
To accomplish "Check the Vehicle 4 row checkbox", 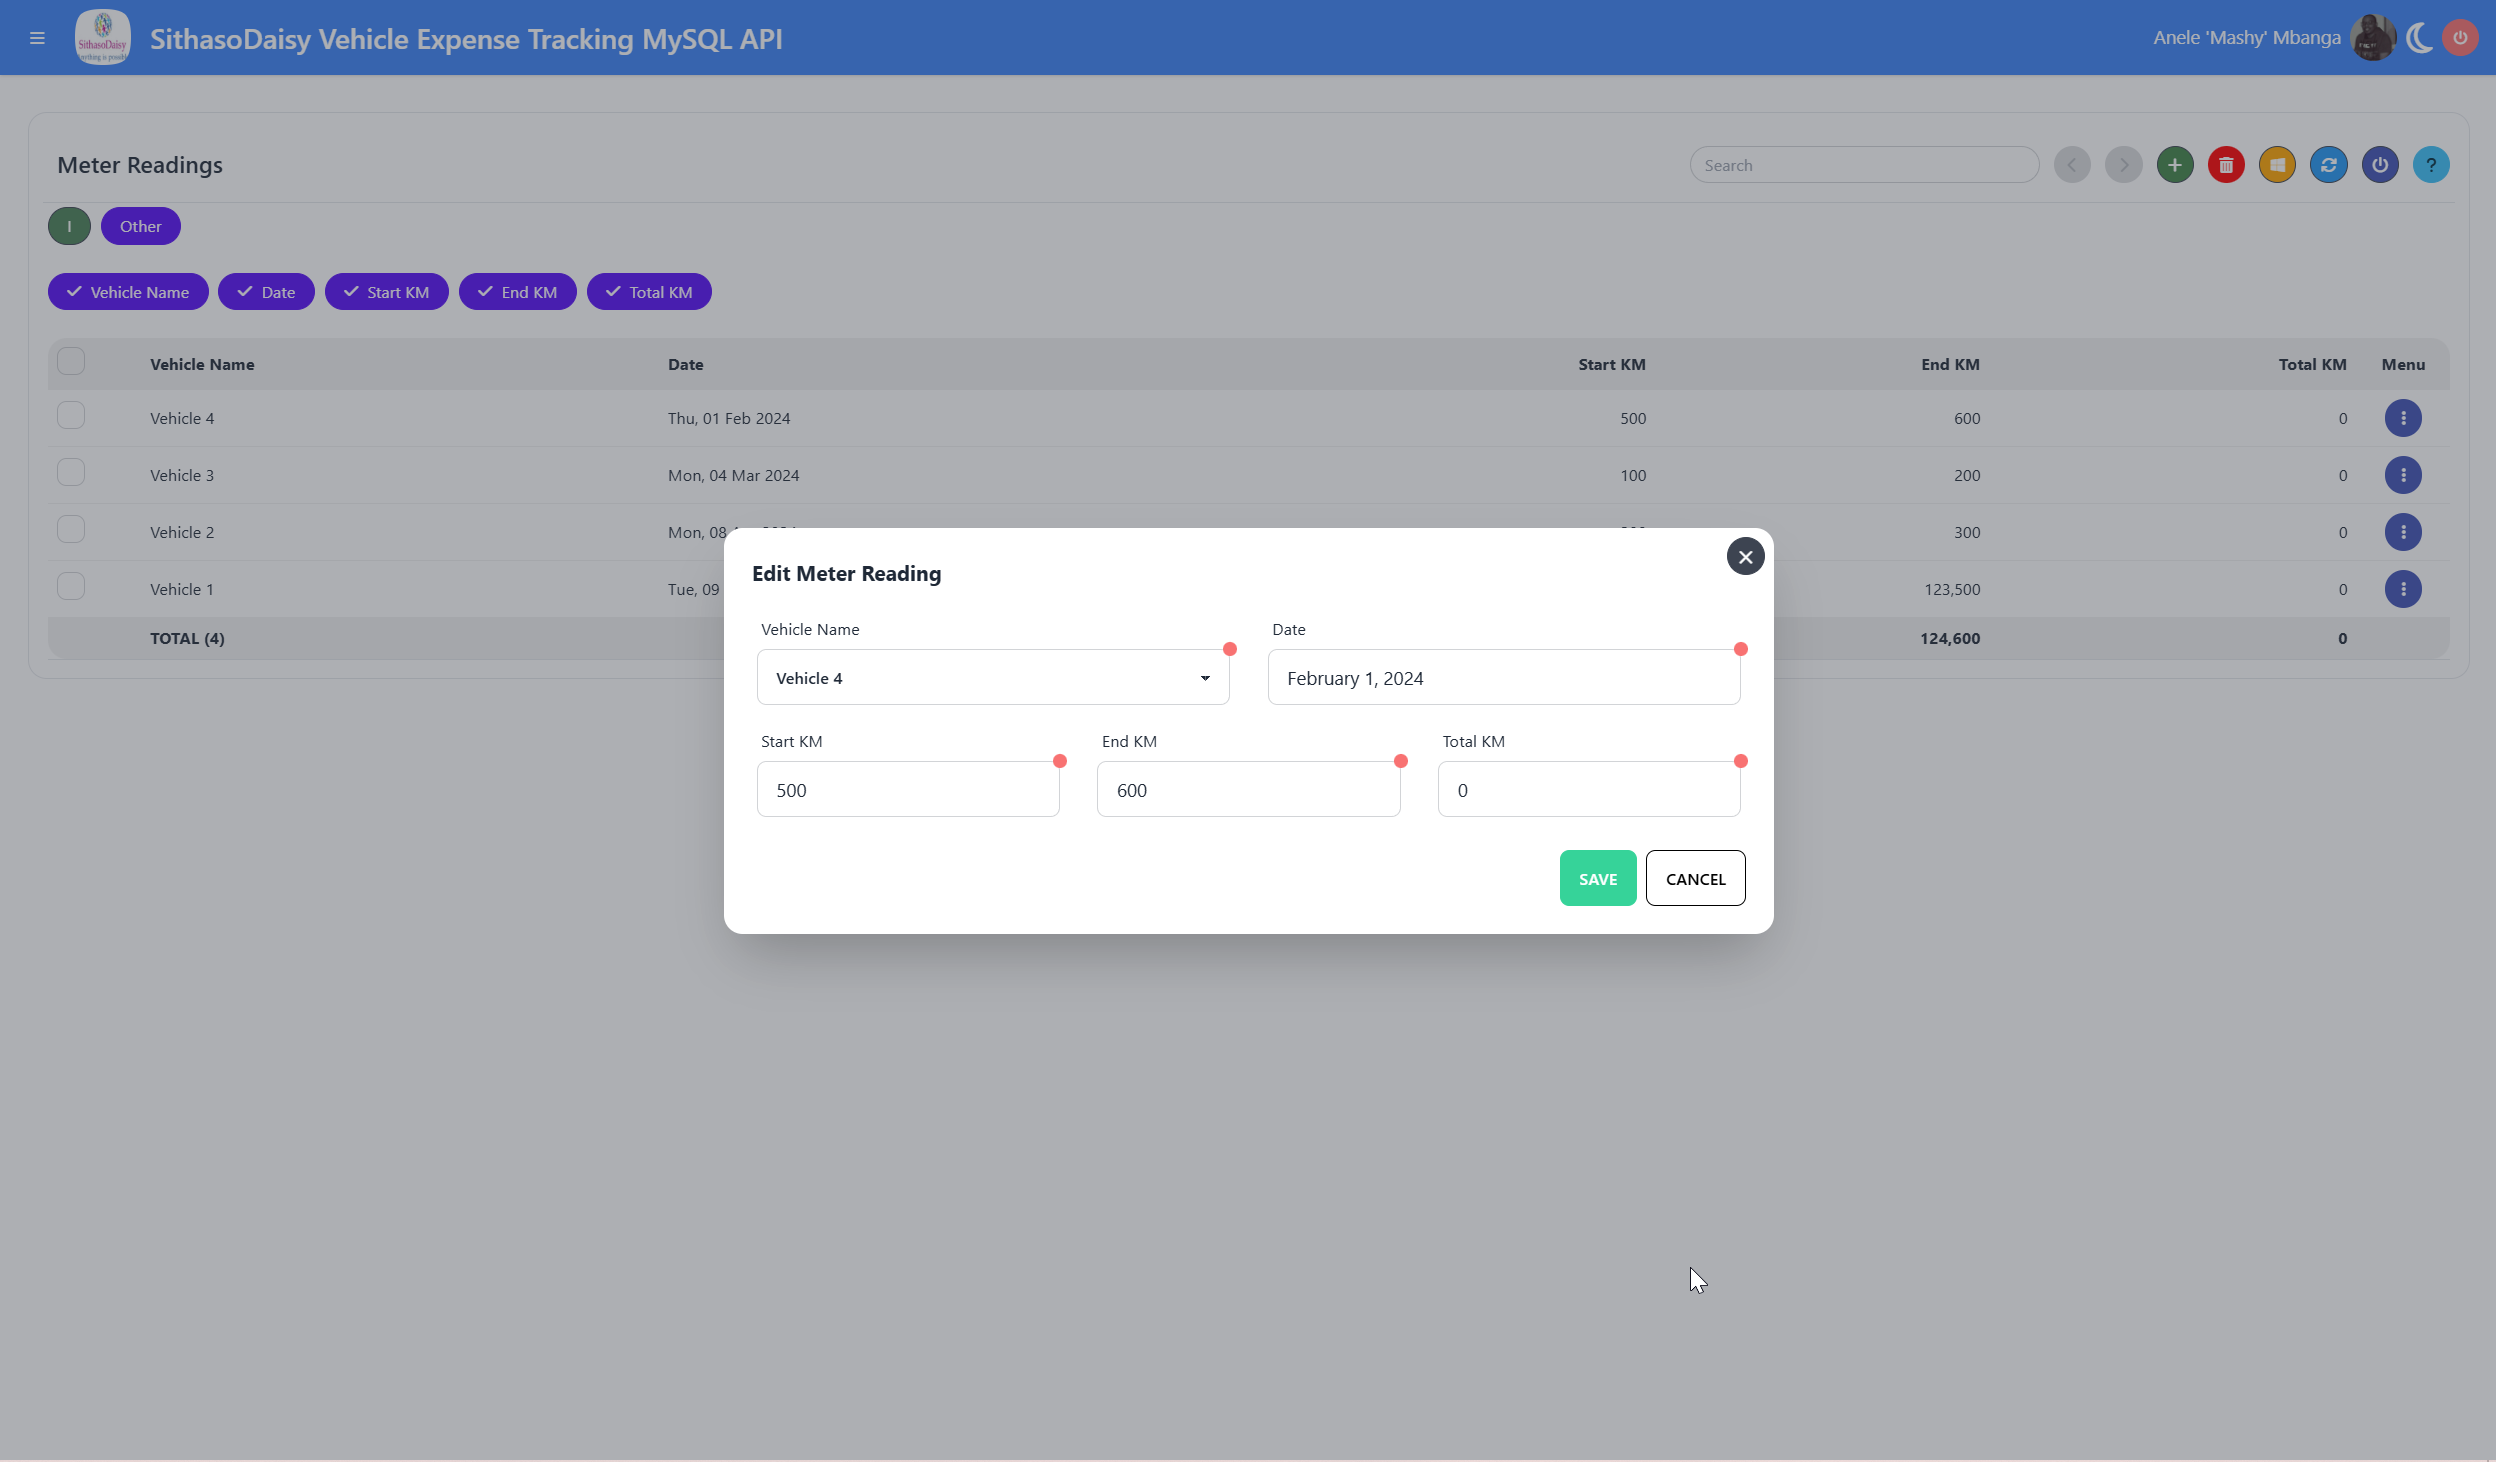I will tap(71, 415).
